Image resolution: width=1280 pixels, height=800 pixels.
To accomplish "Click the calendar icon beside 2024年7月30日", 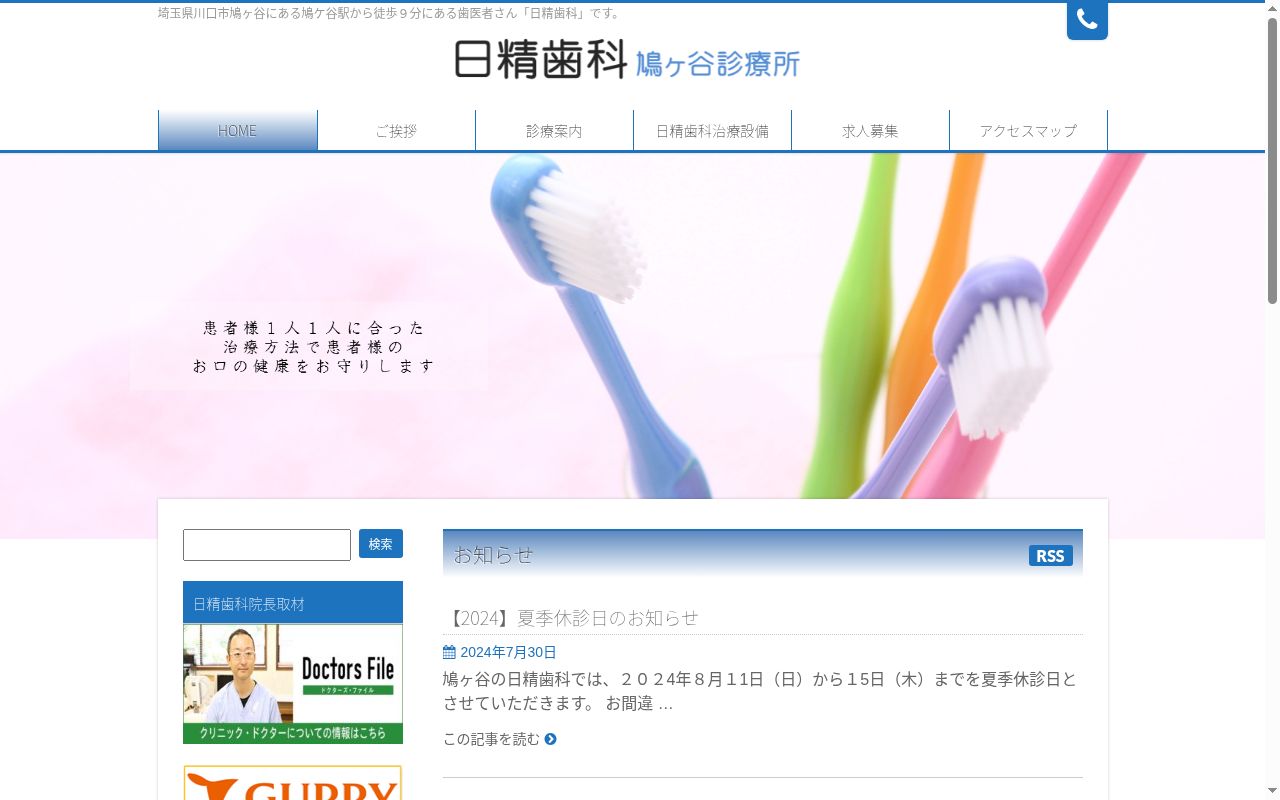I will (x=449, y=652).
